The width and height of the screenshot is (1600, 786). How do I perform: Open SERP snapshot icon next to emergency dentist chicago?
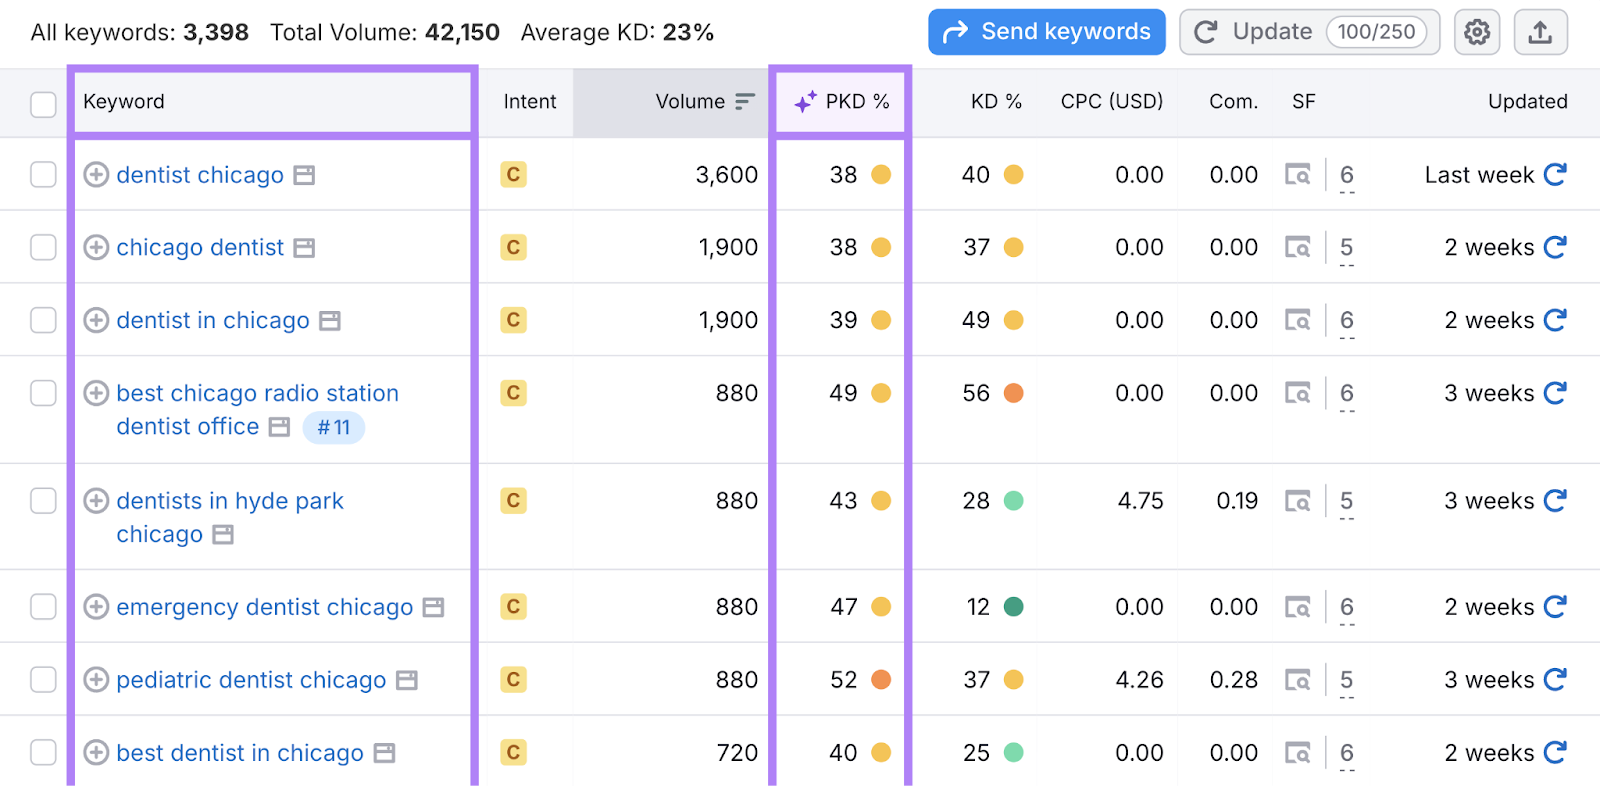tap(432, 607)
